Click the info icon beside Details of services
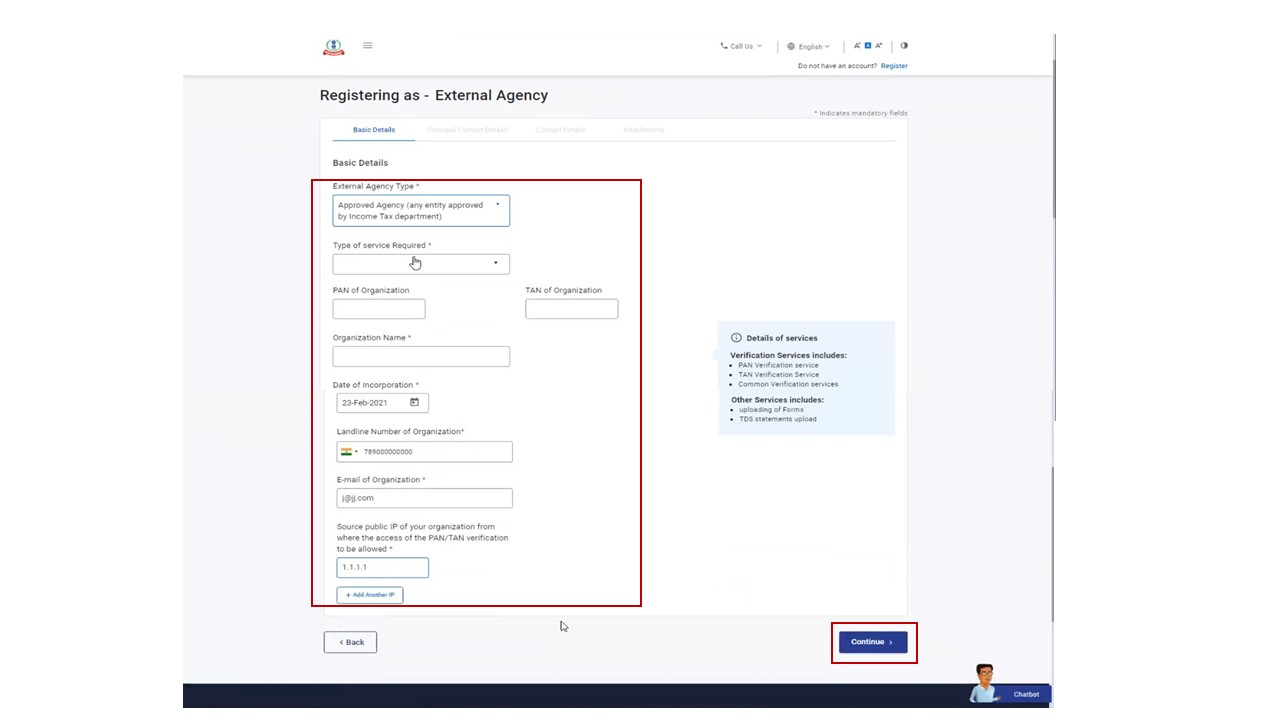Image resolution: width=1280 pixels, height=720 pixels. pyautogui.click(x=736, y=338)
